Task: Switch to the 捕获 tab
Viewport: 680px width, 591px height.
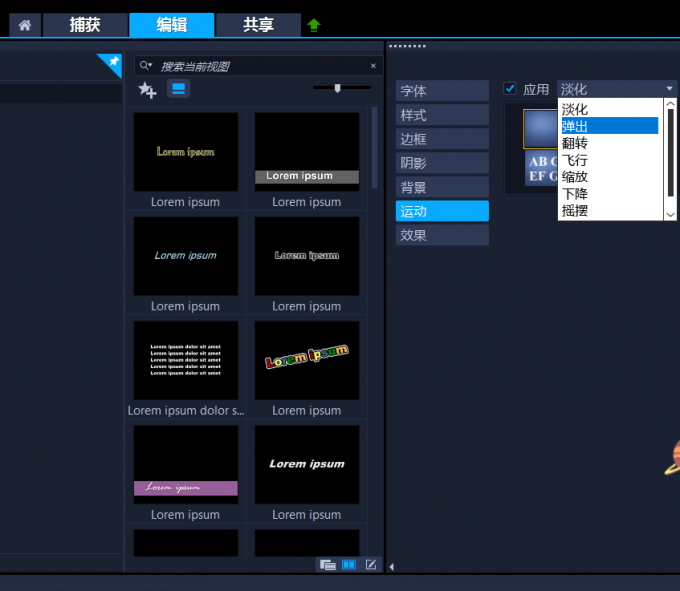Action: click(85, 25)
